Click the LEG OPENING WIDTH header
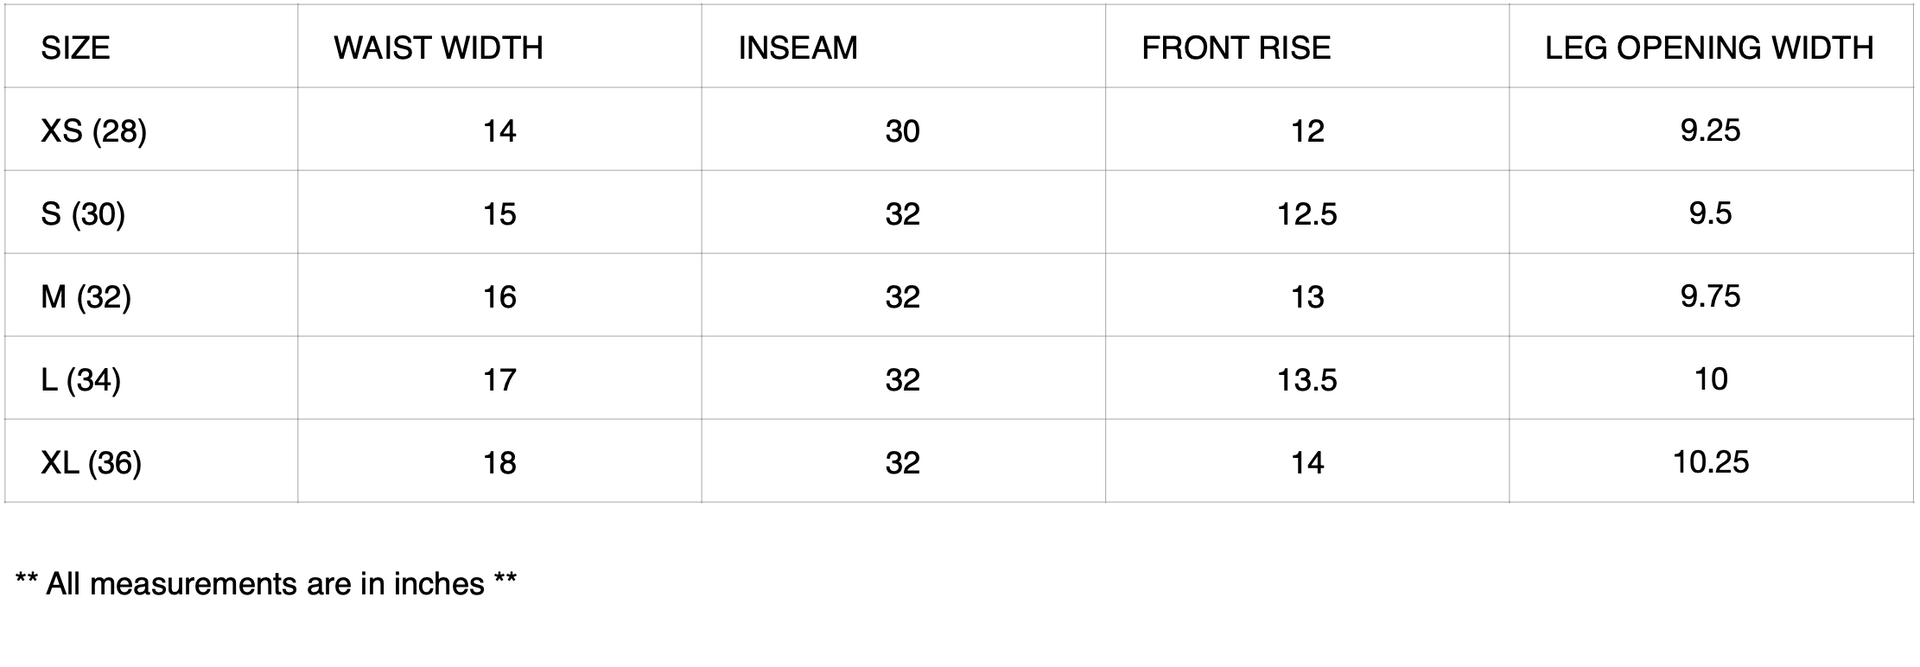 [x=1709, y=48]
